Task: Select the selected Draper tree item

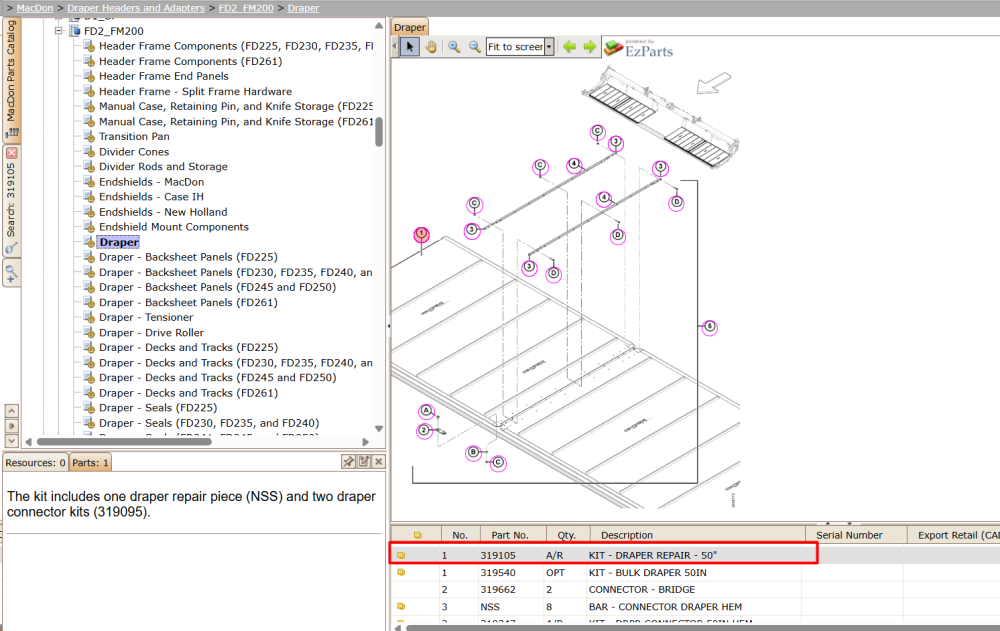Action: [119, 242]
